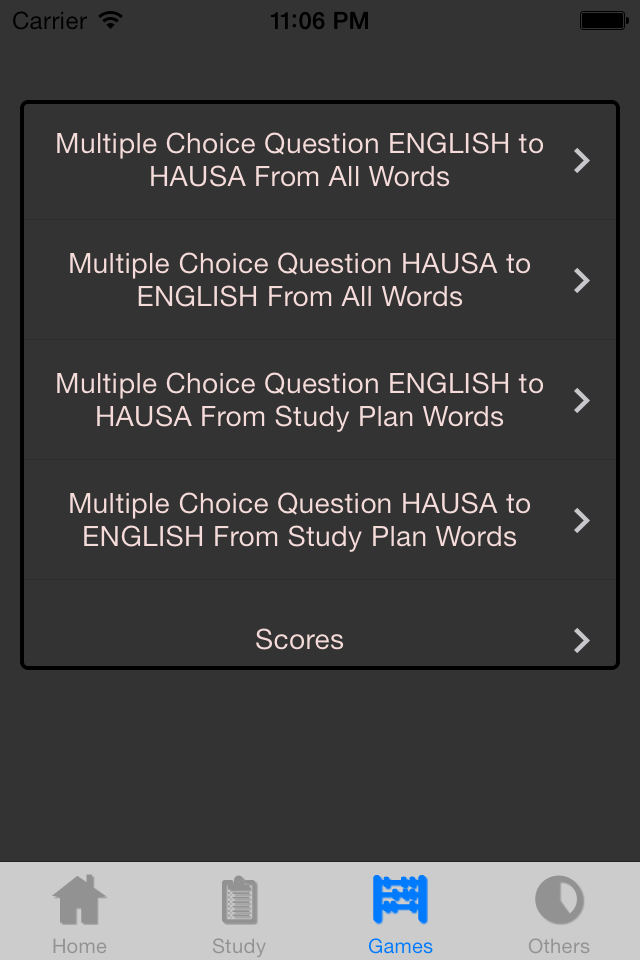Image resolution: width=640 pixels, height=960 pixels.
Task: Open ENGLISH to HAUSA From Study Plan Words
Action: pos(300,400)
